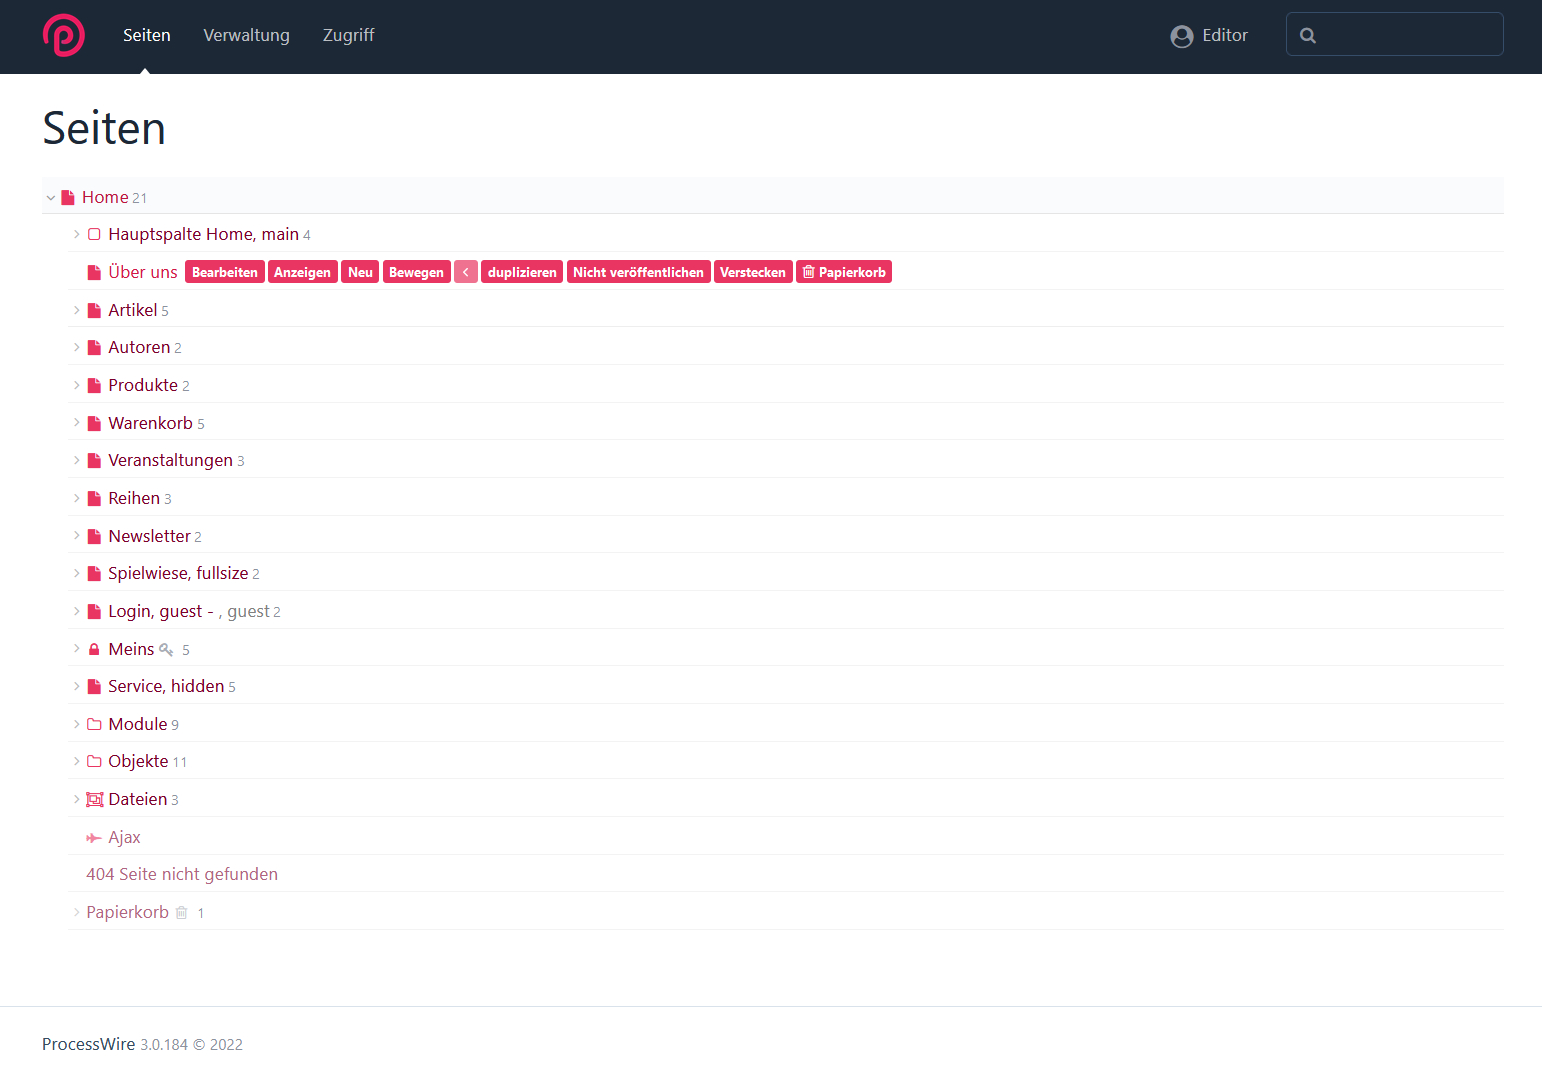The image size is (1542, 1066).
Task: Click the Dateien page icon
Action: (x=95, y=800)
